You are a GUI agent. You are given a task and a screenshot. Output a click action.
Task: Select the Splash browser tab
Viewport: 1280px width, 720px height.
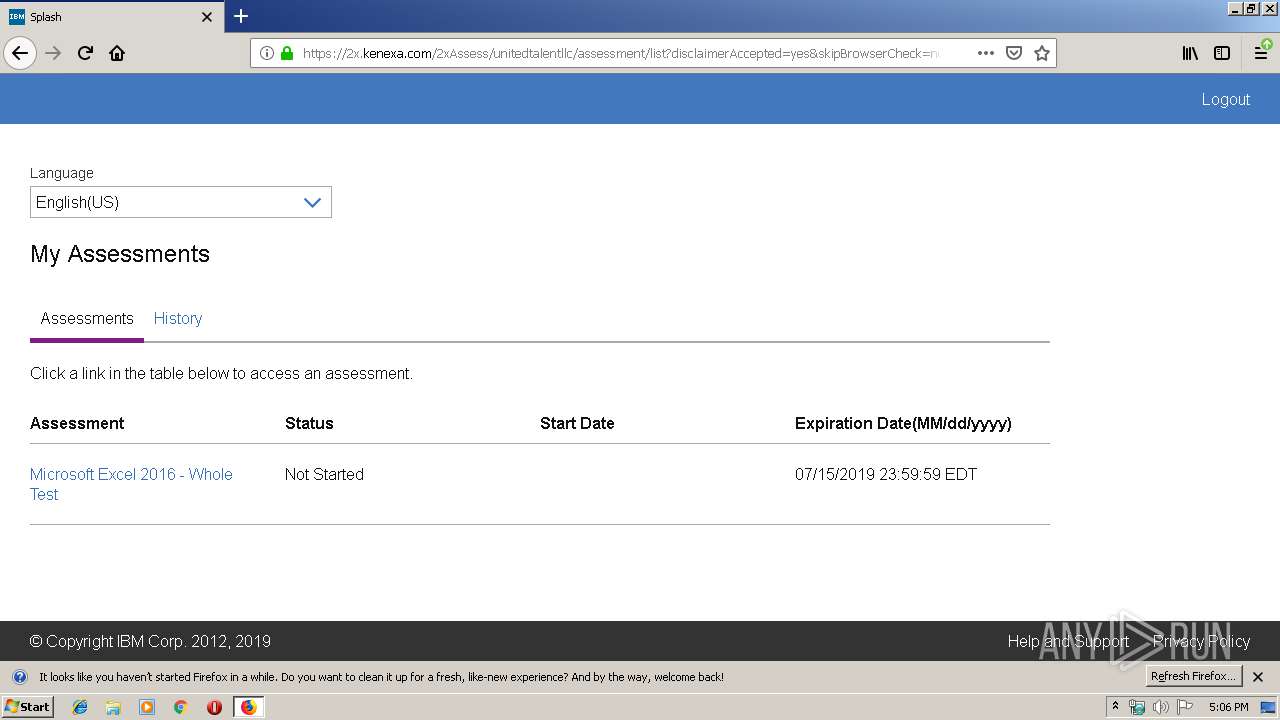tap(112, 17)
